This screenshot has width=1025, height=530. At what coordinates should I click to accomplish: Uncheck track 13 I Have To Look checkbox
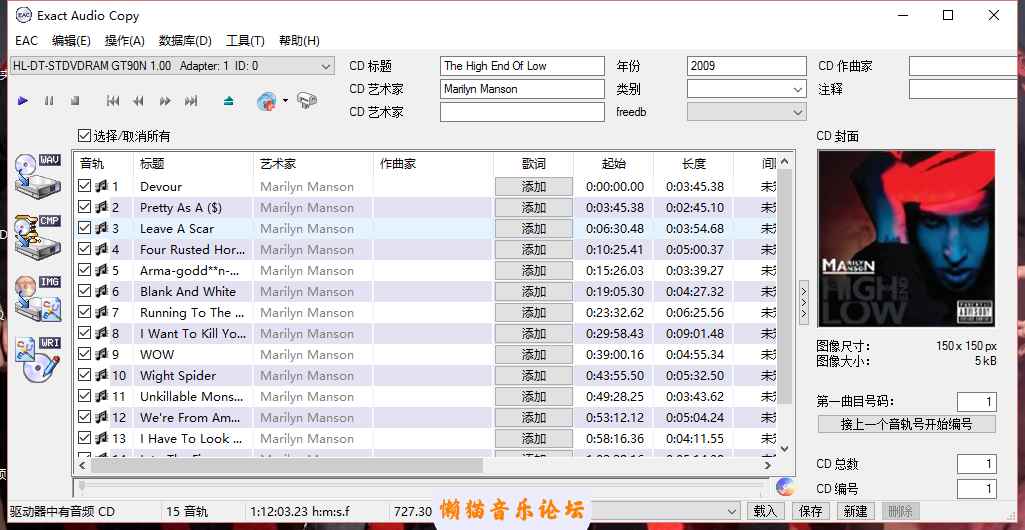[84, 438]
